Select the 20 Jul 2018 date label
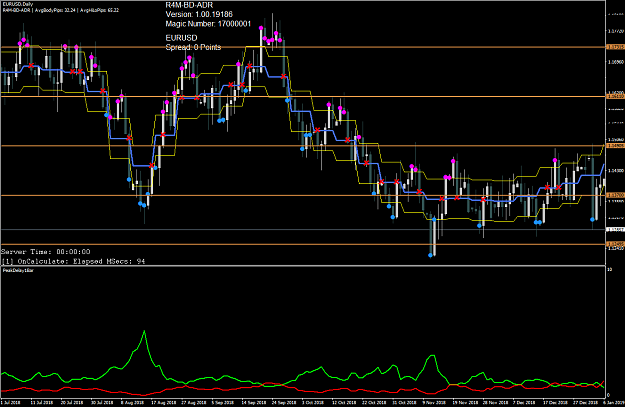The height and width of the screenshot is (407, 625). 72,403
